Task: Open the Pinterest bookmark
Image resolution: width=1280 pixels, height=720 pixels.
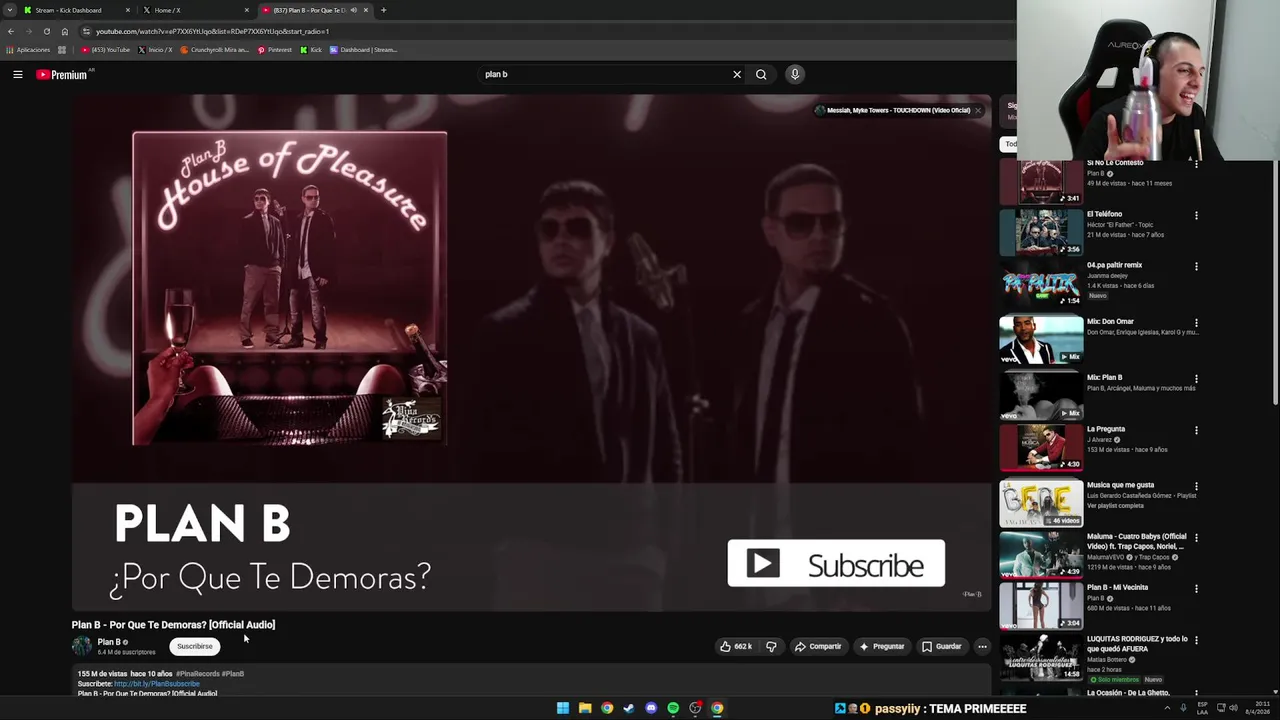Action: (275, 49)
